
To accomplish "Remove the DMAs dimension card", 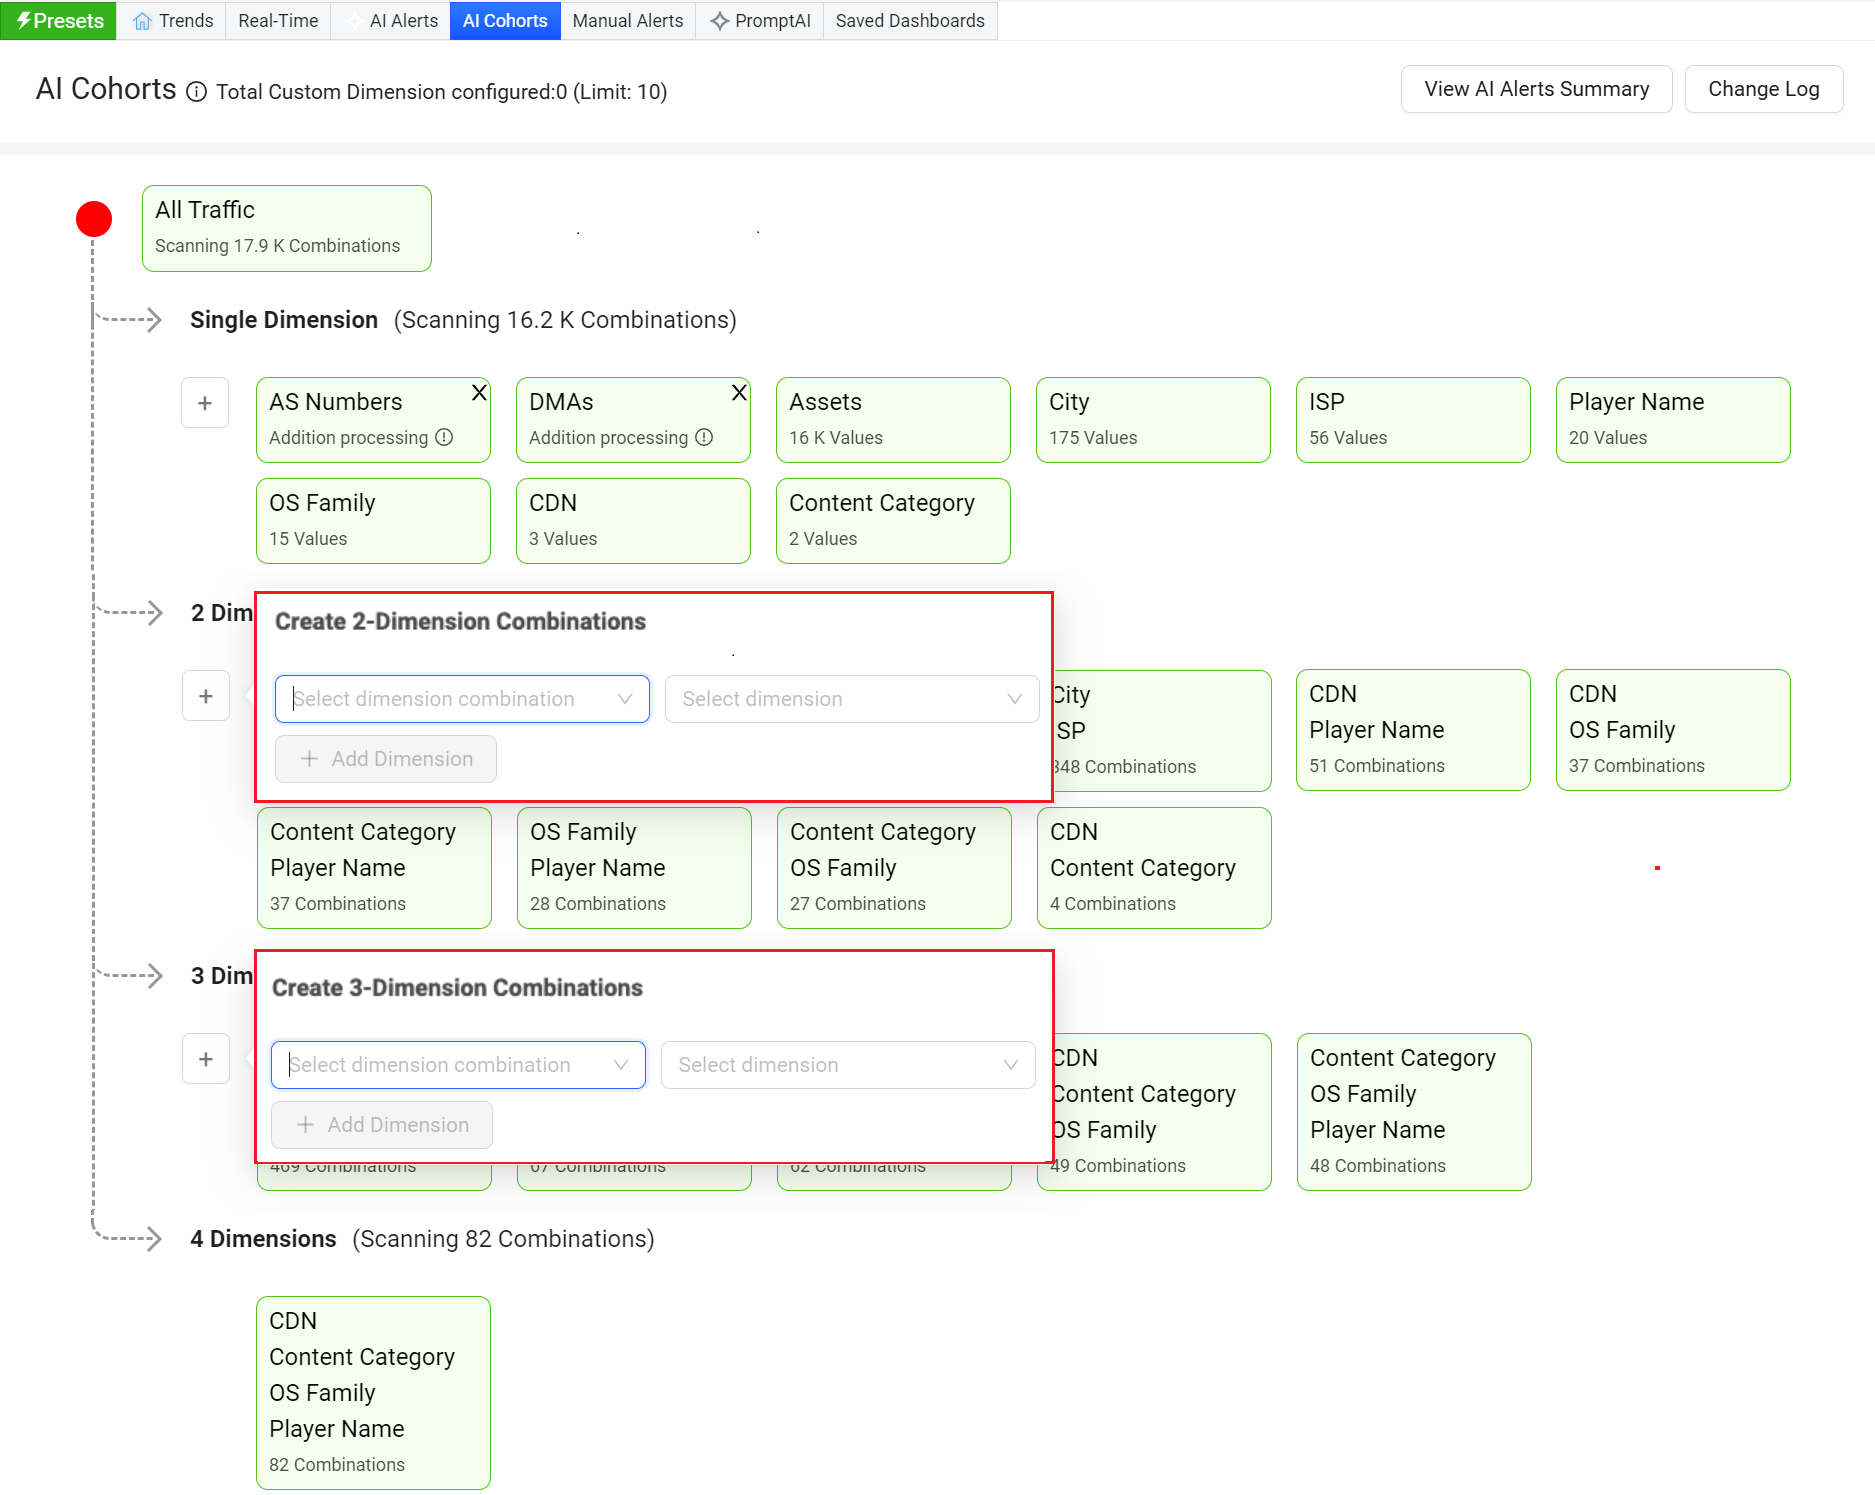I will [x=739, y=393].
